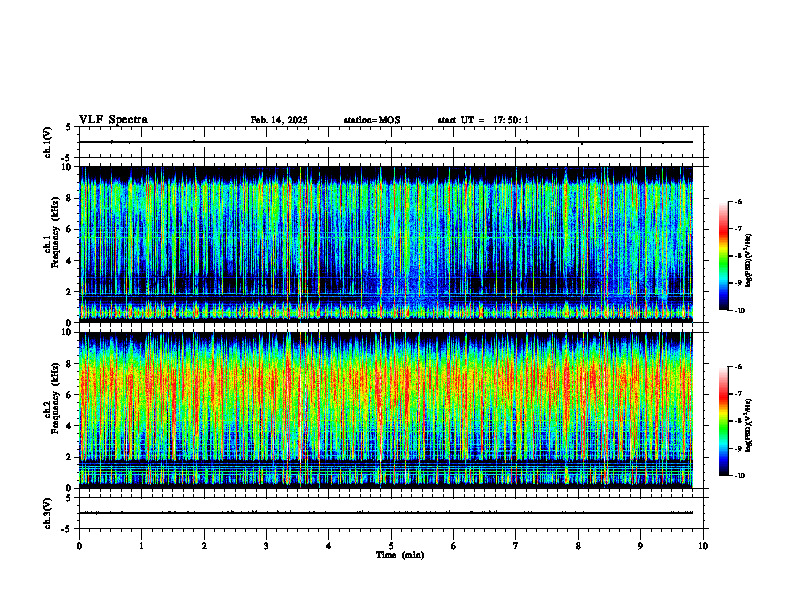Screen dimensions: 792x612
Task: Click the "ch.1(V)" top waveform axis label
Action: (47, 142)
